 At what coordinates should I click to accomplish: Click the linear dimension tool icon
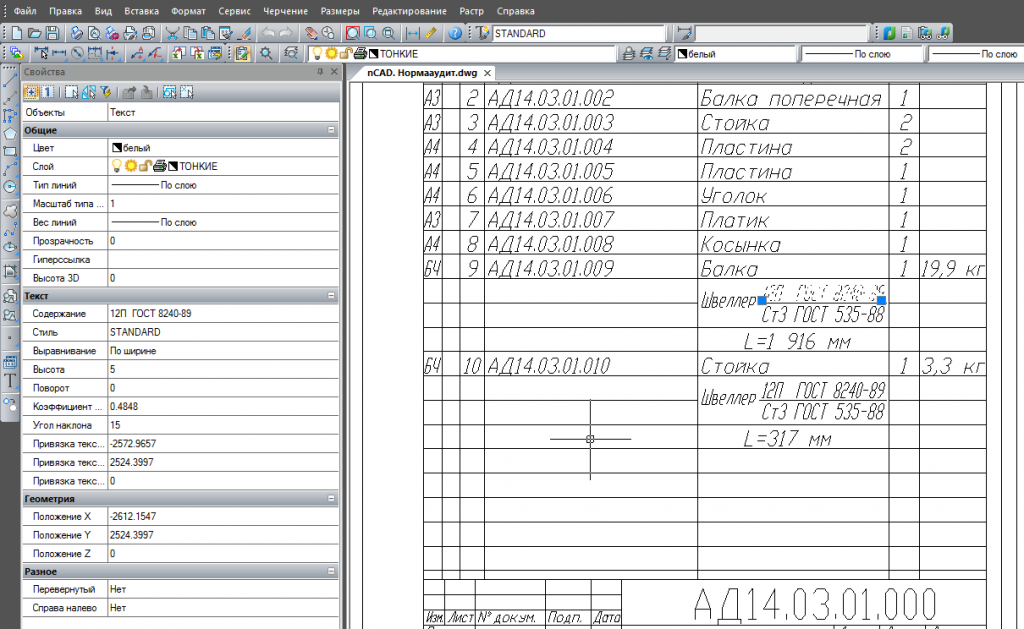tap(59, 54)
